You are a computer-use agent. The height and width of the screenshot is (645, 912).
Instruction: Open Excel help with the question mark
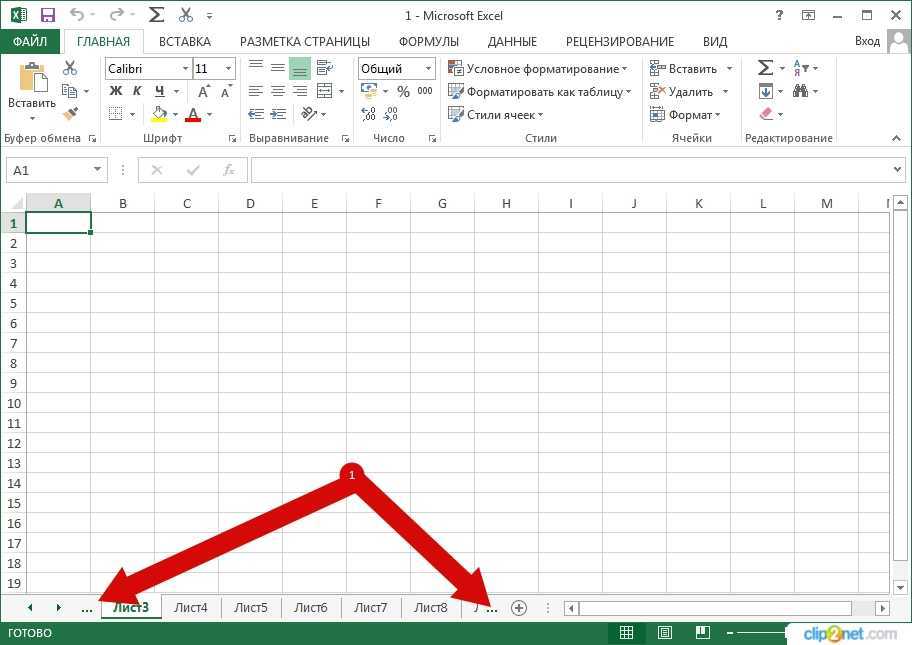779,16
